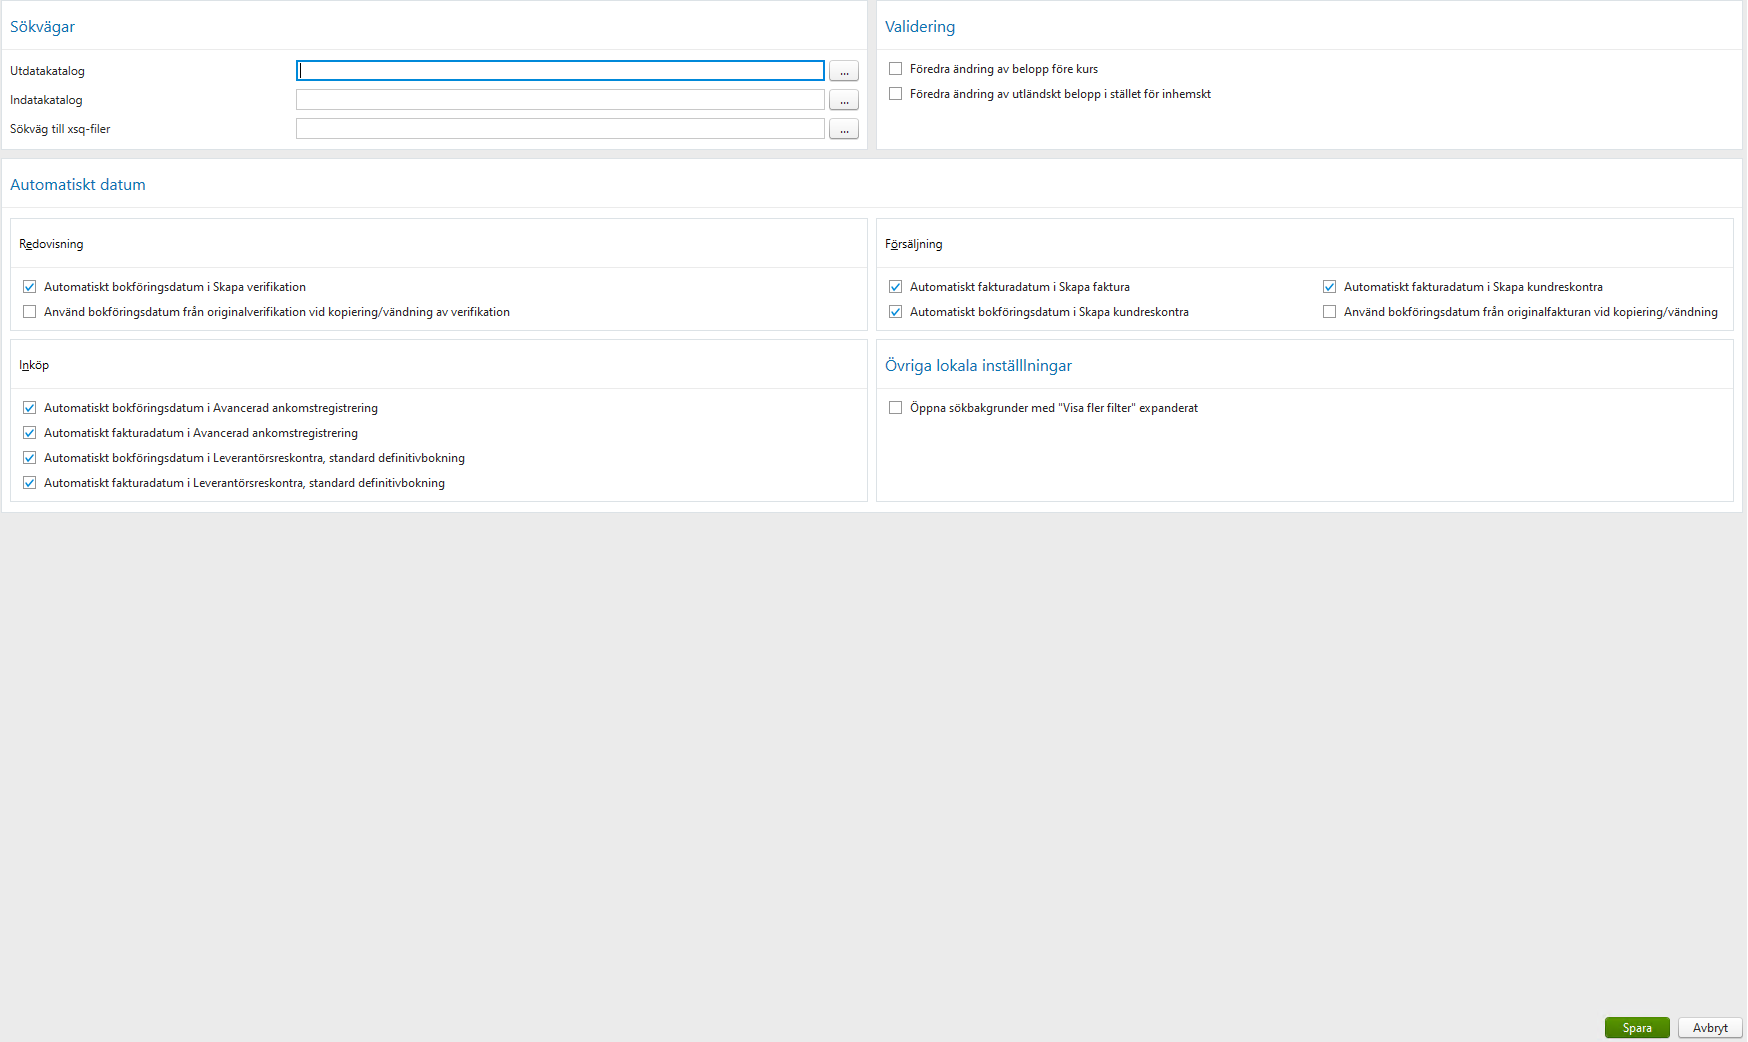Disable 'Automatiskt fakturadatum i Skapa faktura'

click(895, 286)
